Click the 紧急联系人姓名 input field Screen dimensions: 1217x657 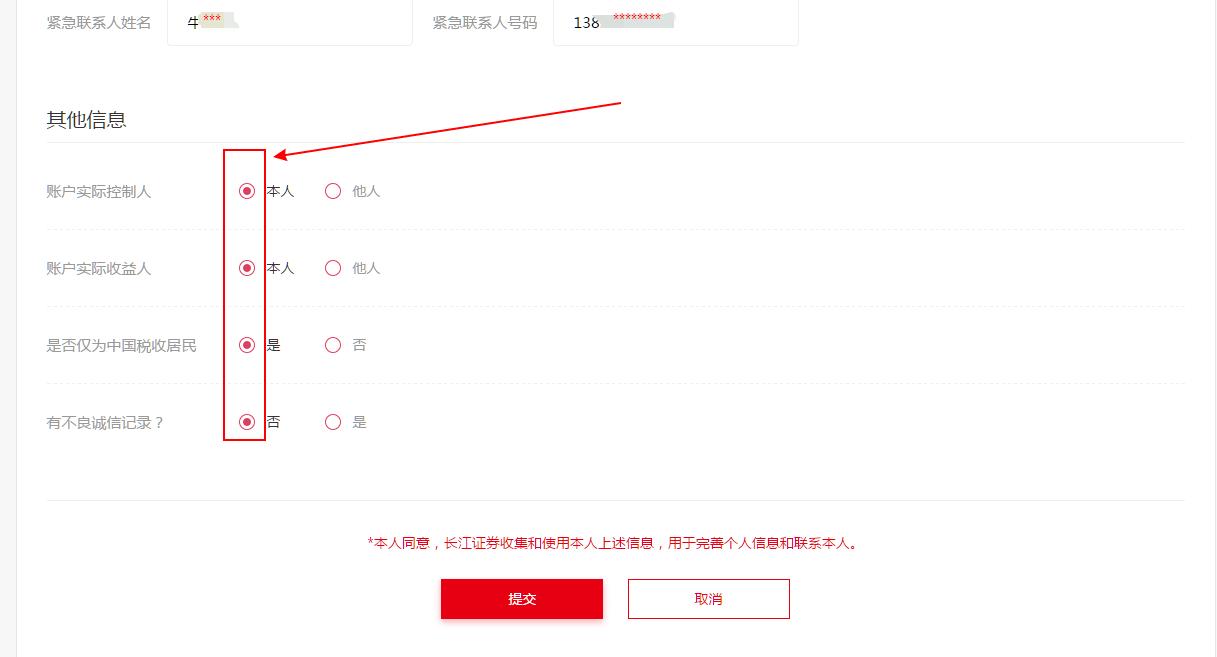[x=290, y=22]
